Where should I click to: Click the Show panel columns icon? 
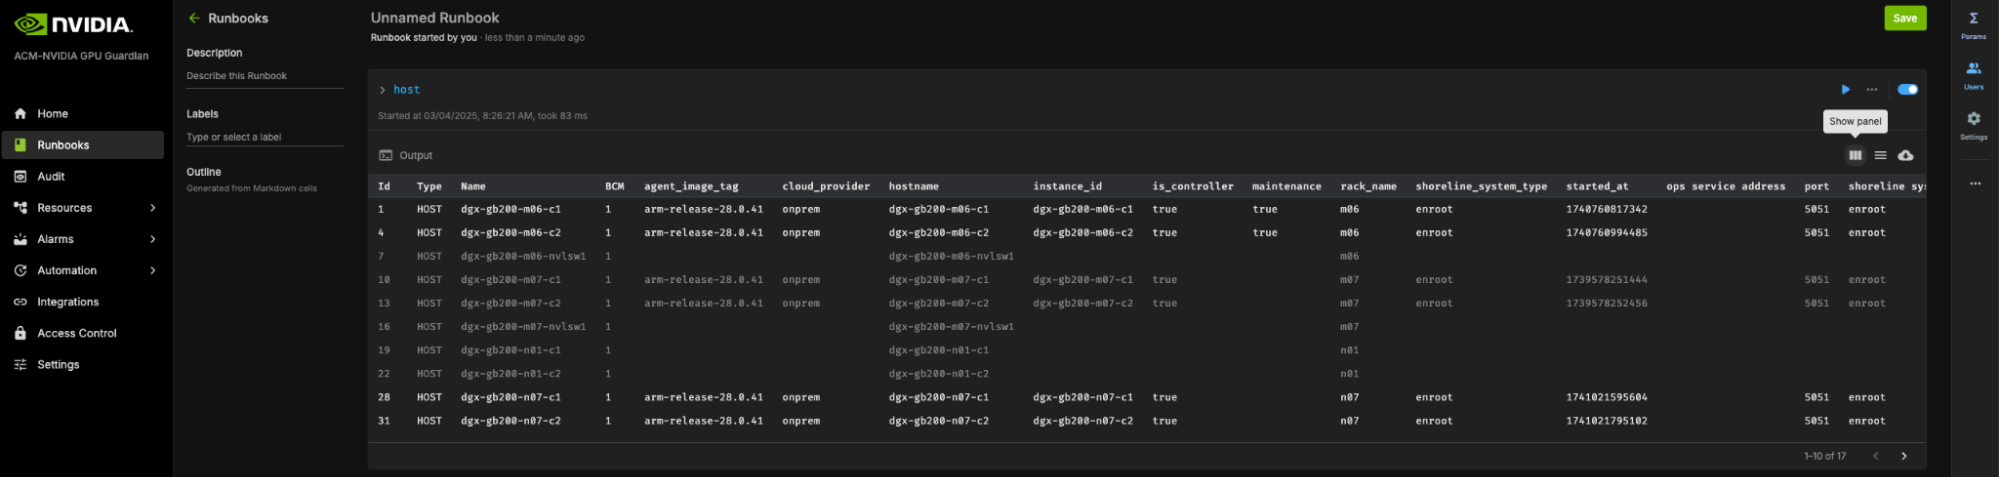pyautogui.click(x=1855, y=155)
